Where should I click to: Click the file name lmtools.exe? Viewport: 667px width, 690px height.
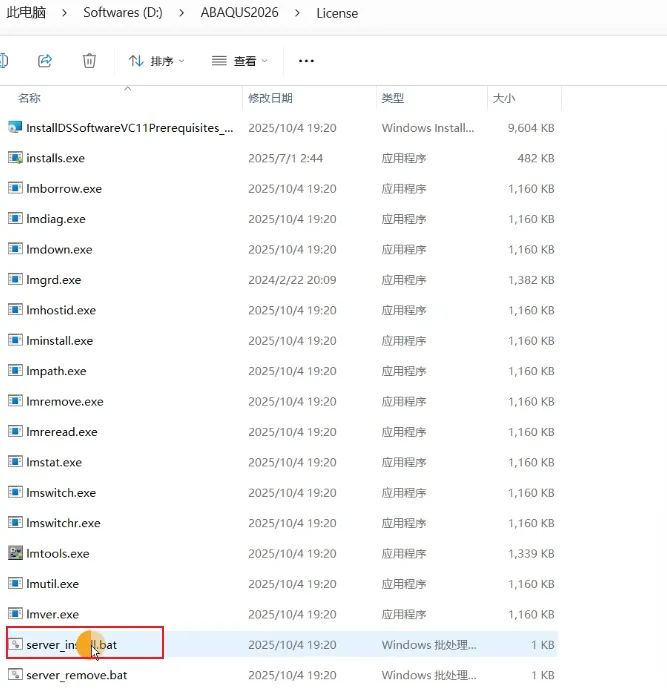(x=58, y=553)
